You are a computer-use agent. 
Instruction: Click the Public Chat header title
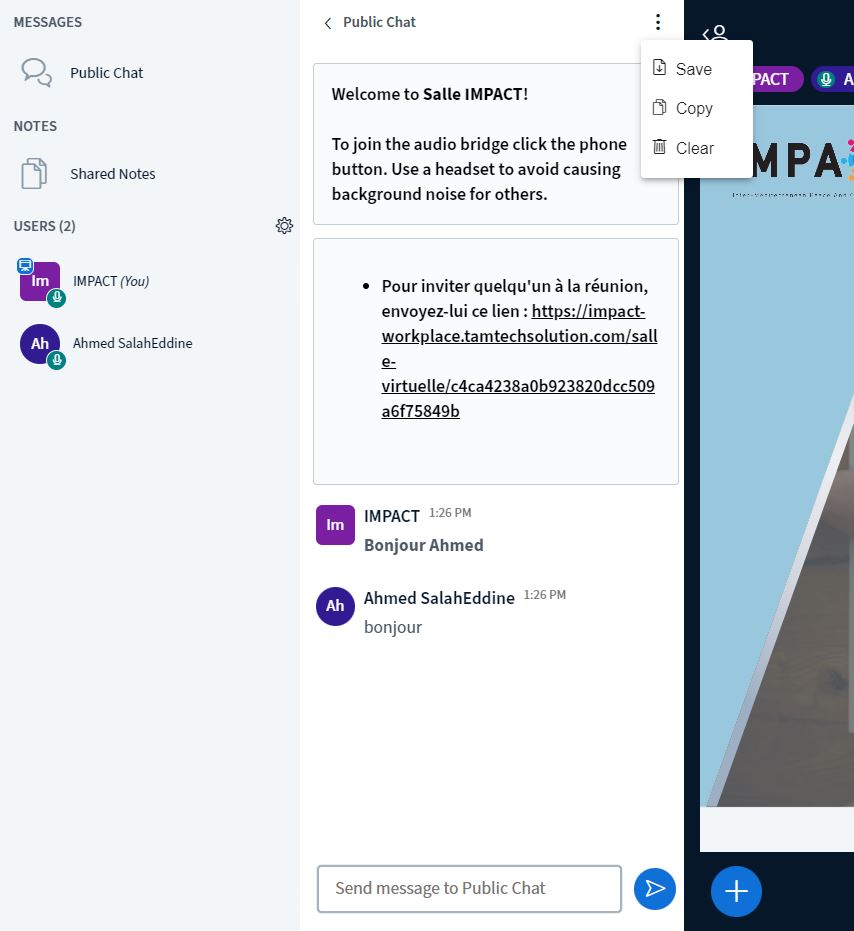tap(379, 22)
